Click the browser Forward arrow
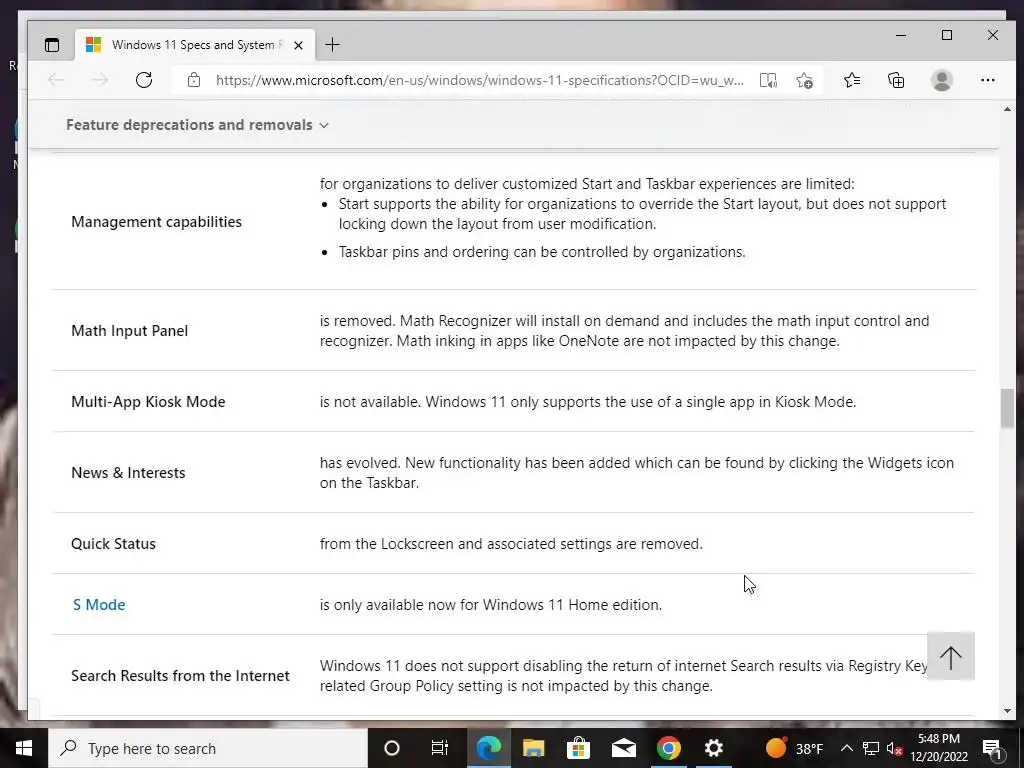This screenshot has width=1024, height=768. click(100, 80)
